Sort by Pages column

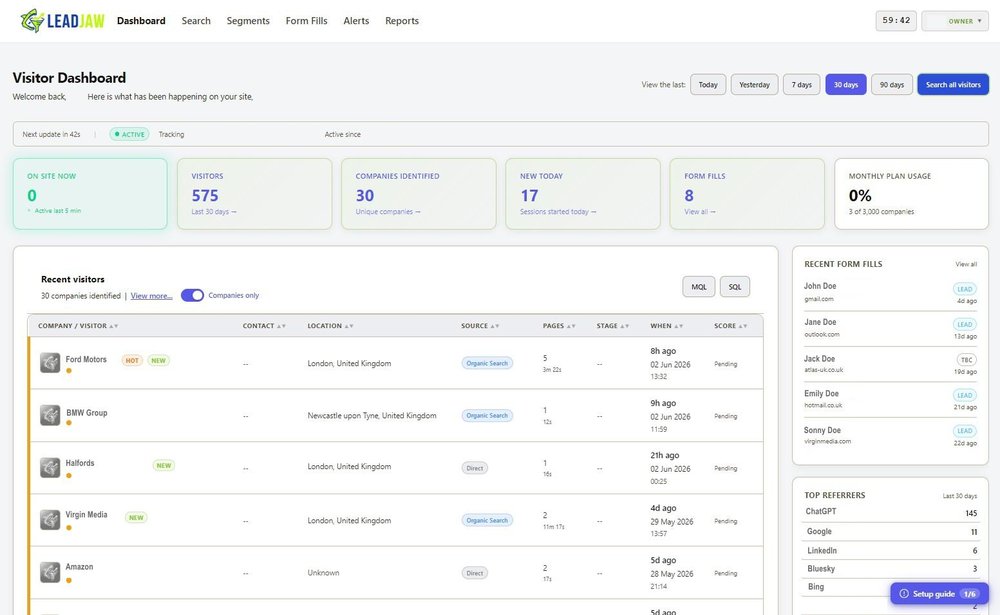(x=559, y=326)
